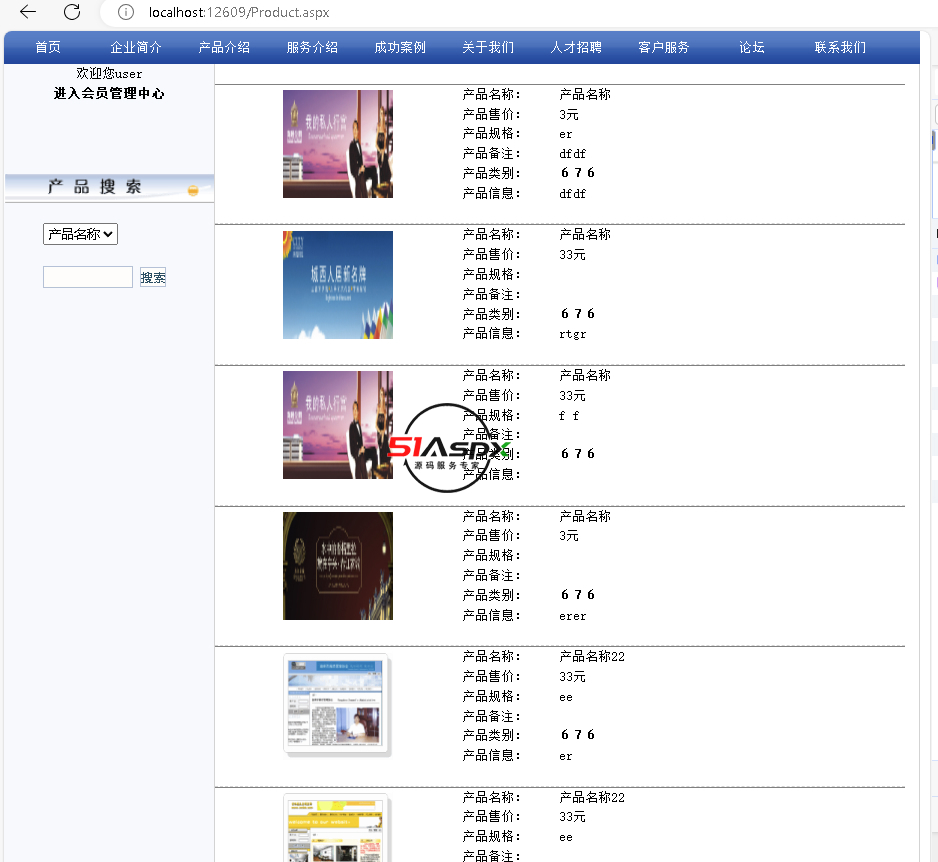Select the second product's price 33元
The height and width of the screenshot is (862, 938).
pos(572,254)
